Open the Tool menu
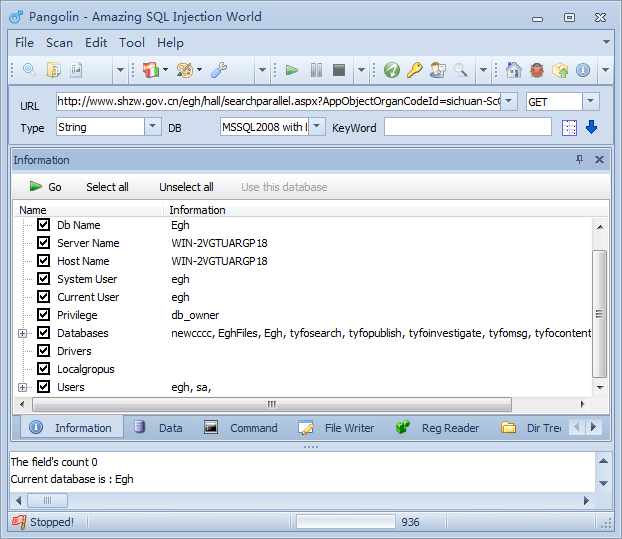 pos(132,43)
